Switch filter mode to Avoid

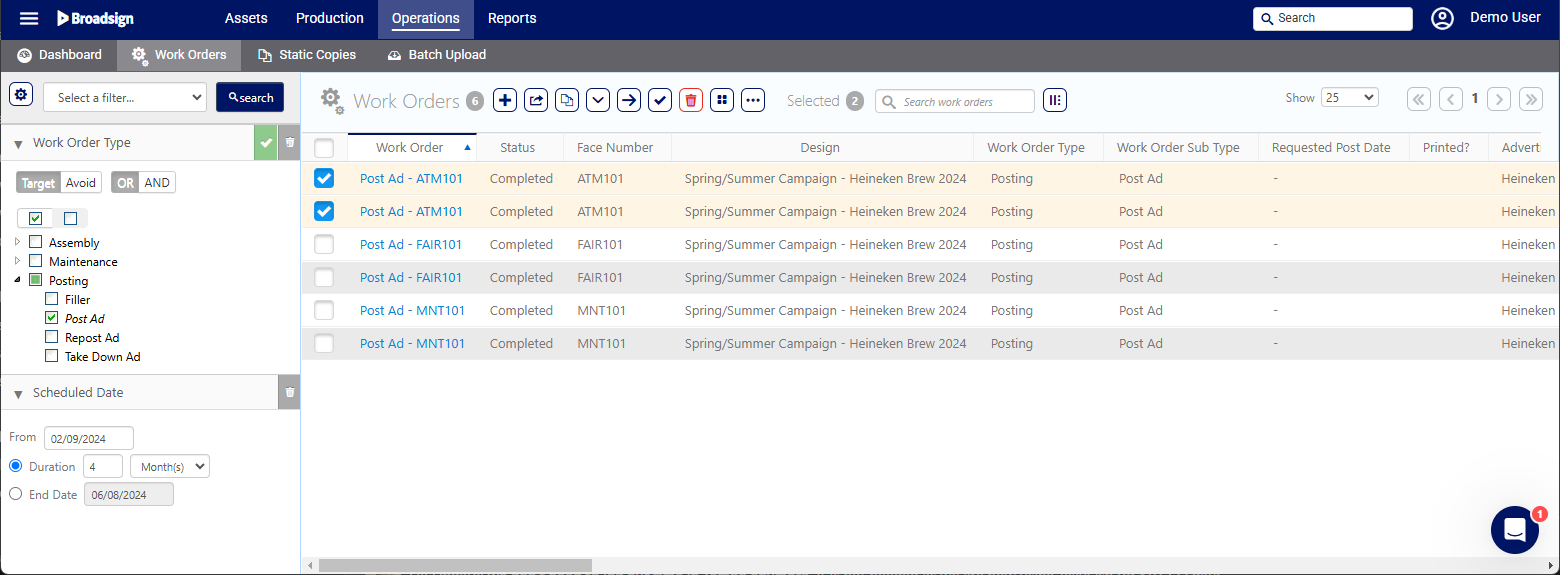point(81,183)
